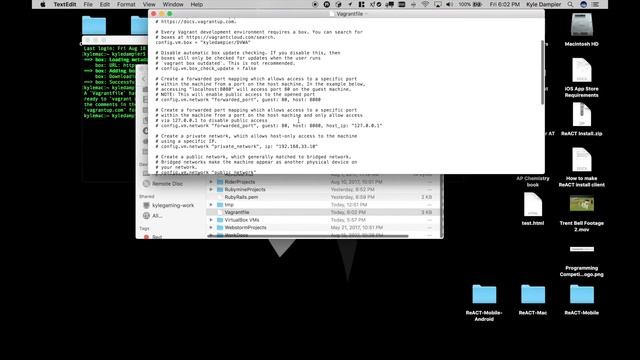Expand the tmp folder in Finder
The image size is (640, 360).
[x=211, y=204]
